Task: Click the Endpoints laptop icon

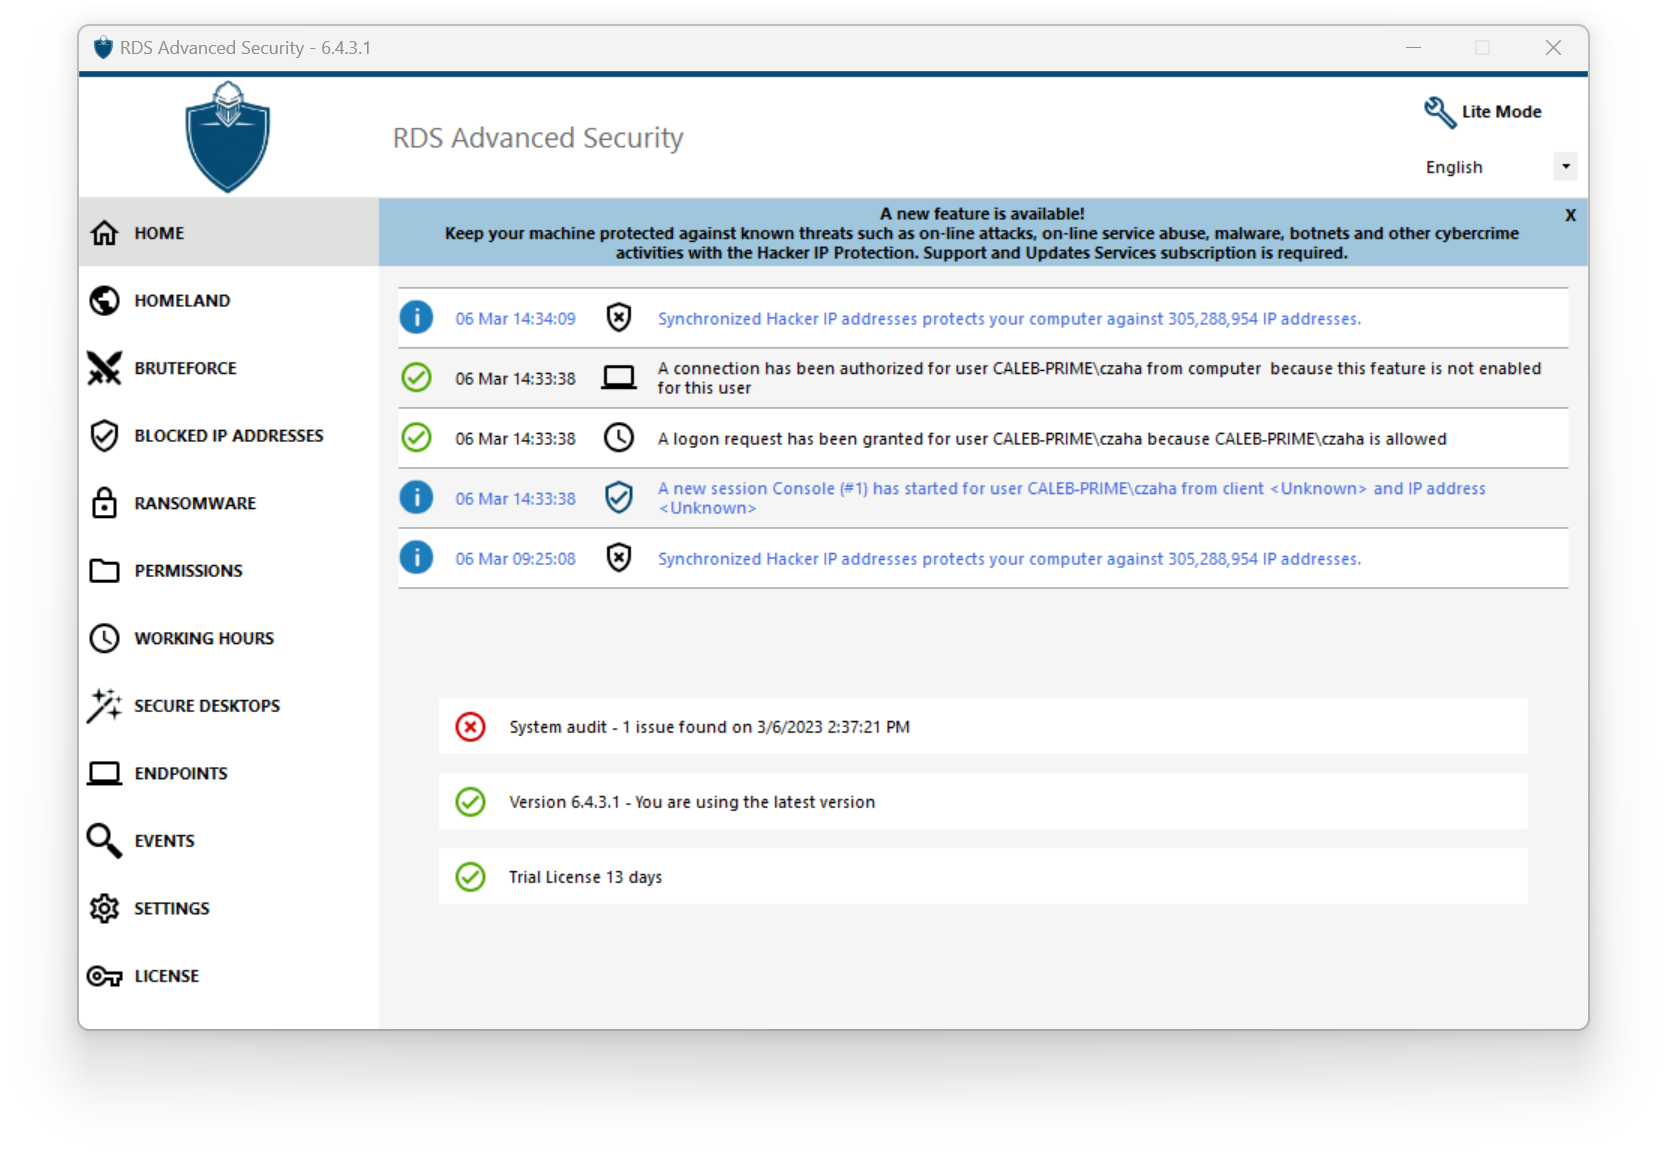Action: (105, 772)
